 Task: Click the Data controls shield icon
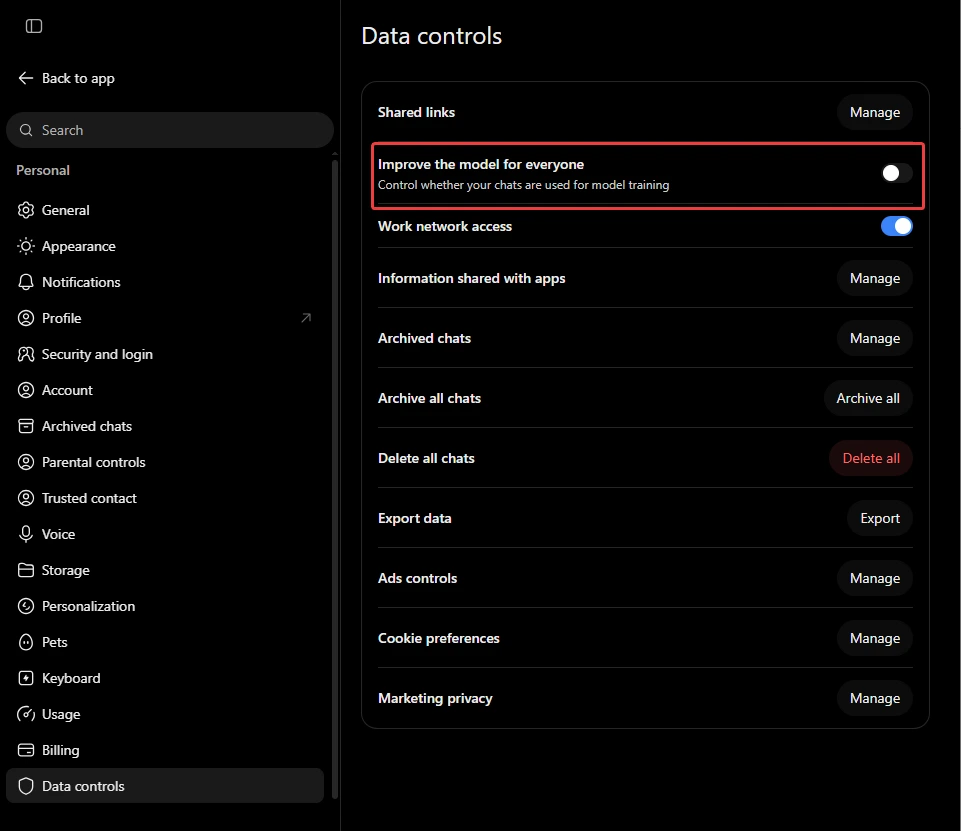tap(26, 786)
